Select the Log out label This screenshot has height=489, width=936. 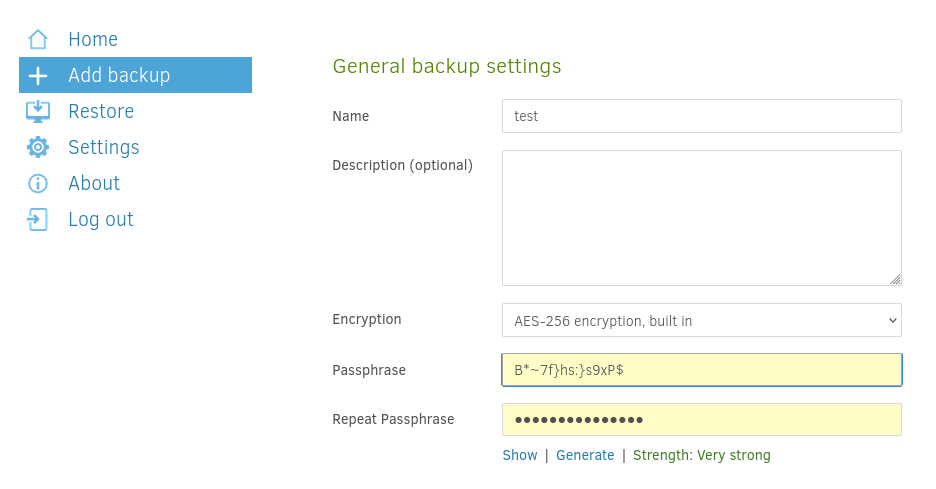click(101, 219)
